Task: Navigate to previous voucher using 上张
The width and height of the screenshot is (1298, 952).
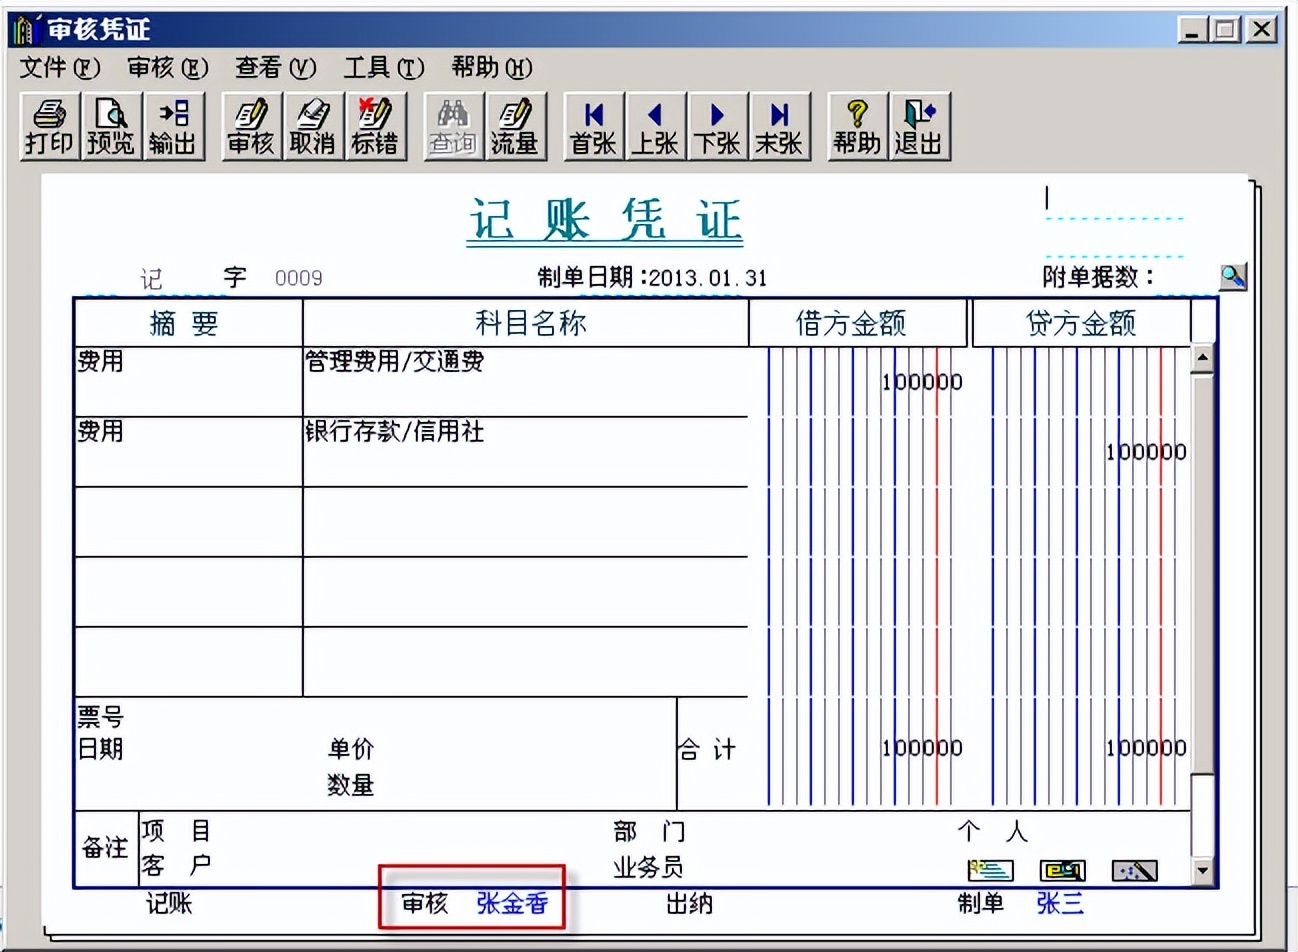Action: click(x=656, y=125)
